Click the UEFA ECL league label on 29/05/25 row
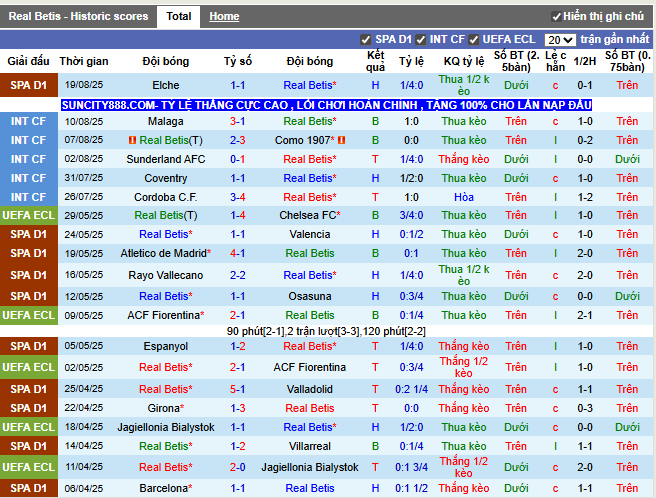The height and width of the screenshot is (498, 656). pyautogui.click(x=28, y=216)
